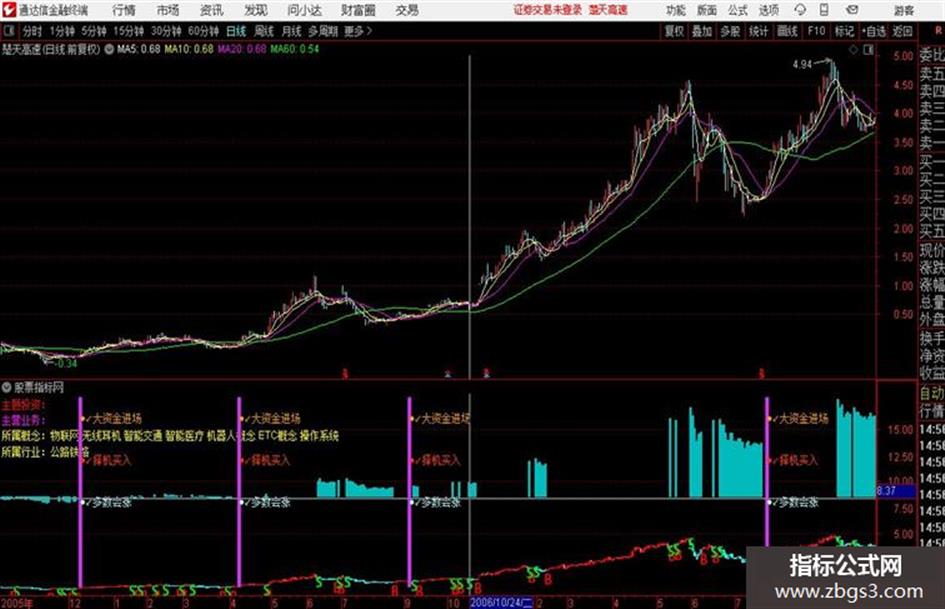Click the 2006/10/24 date marker on timeline
Image resolution: width=945 pixels, height=609 pixels.
501,602
